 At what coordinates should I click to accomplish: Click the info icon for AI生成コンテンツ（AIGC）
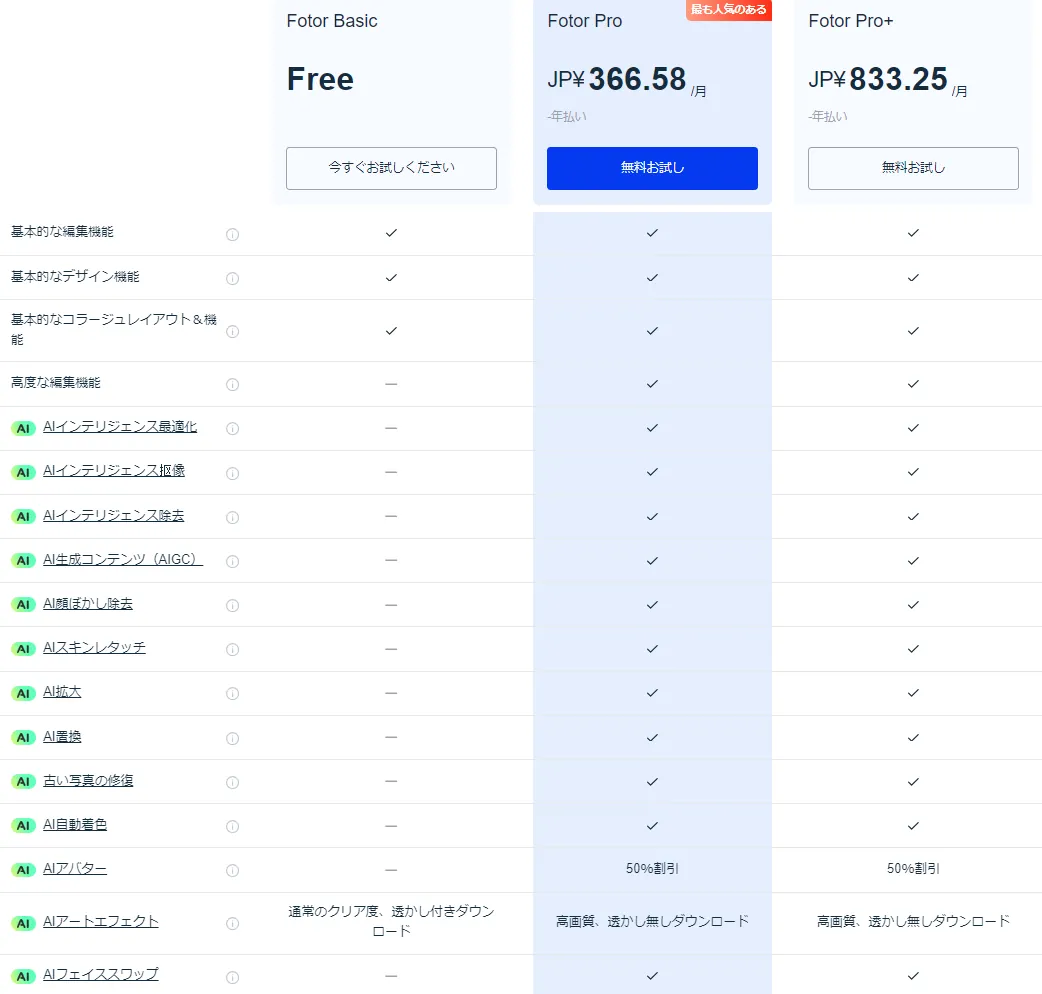coord(233,561)
